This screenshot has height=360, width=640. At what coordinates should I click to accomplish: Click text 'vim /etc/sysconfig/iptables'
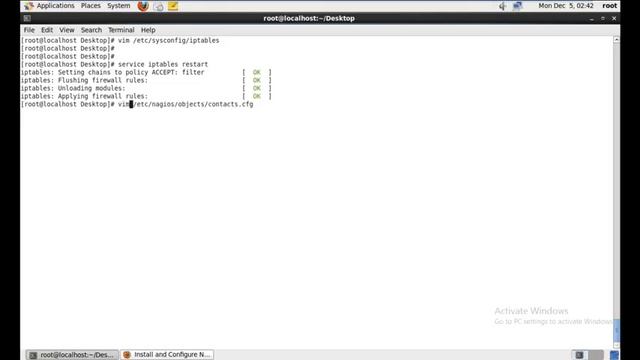(x=168, y=40)
